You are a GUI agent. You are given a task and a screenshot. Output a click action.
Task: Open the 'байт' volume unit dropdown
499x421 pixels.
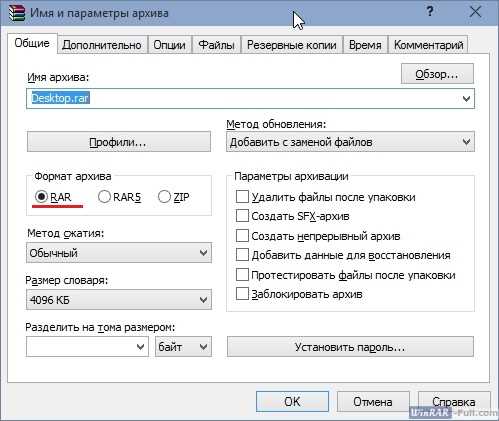pos(183,347)
